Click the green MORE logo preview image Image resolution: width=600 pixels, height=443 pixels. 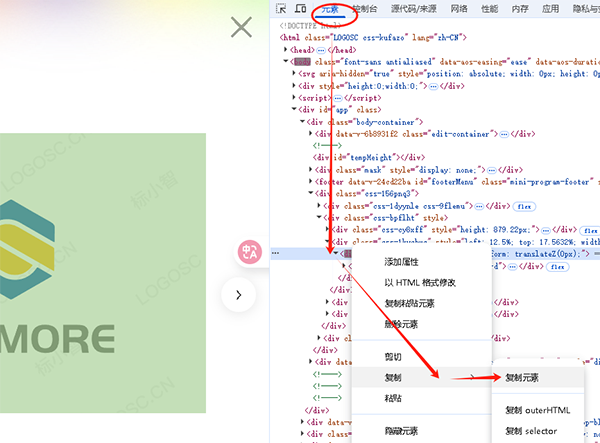tap(103, 273)
